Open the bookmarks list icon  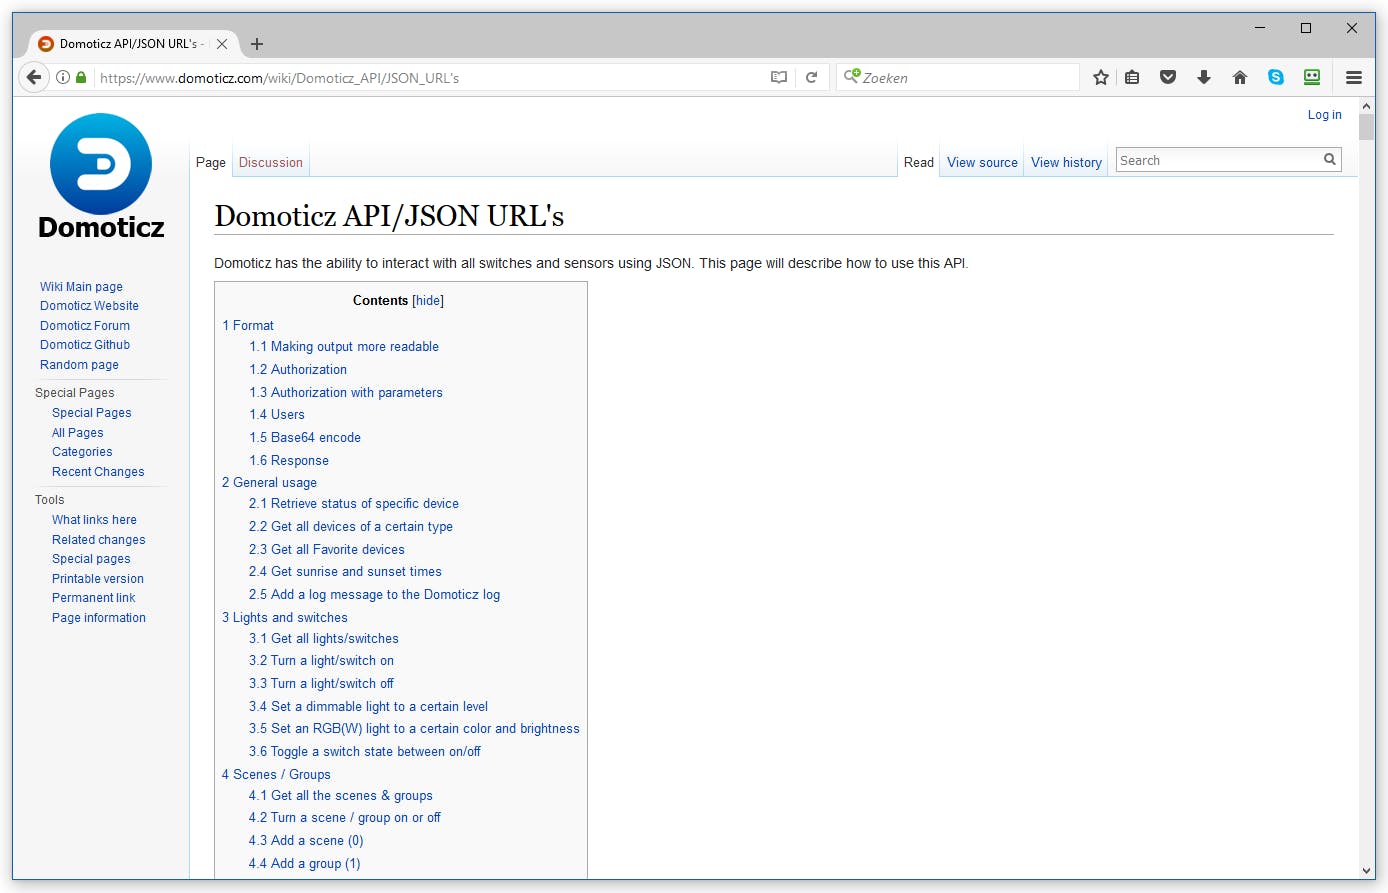(1132, 77)
